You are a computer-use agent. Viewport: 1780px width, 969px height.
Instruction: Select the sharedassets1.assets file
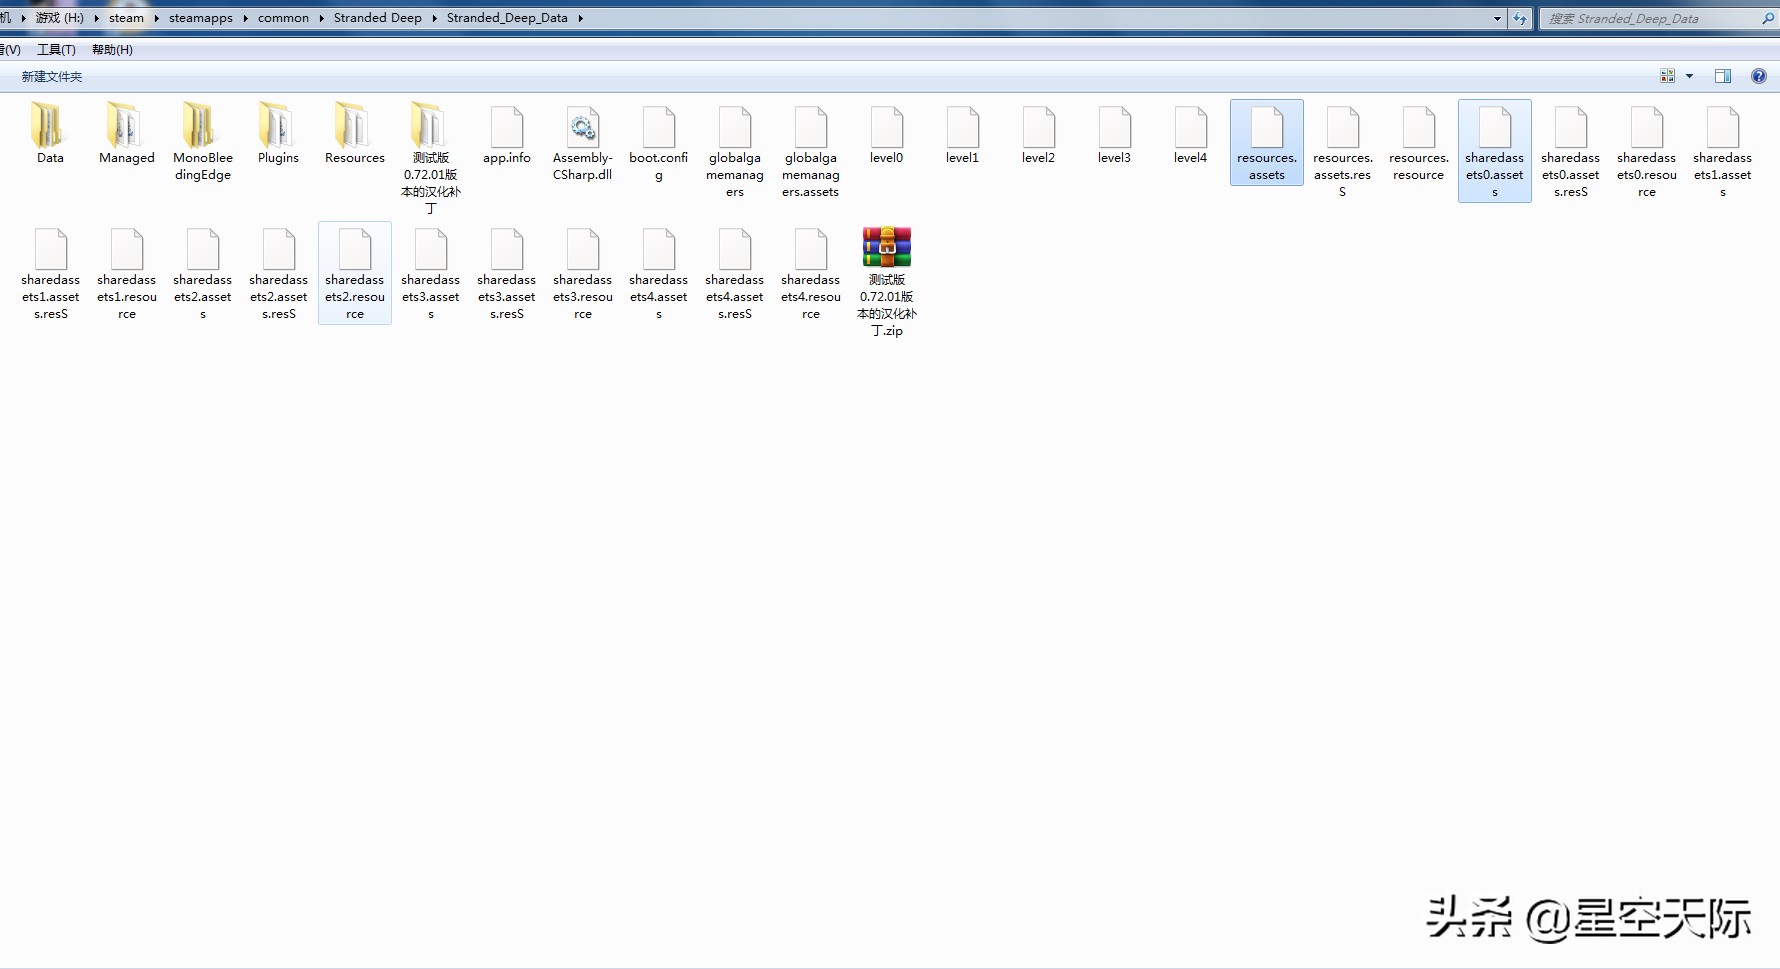tap(1723, 150)
